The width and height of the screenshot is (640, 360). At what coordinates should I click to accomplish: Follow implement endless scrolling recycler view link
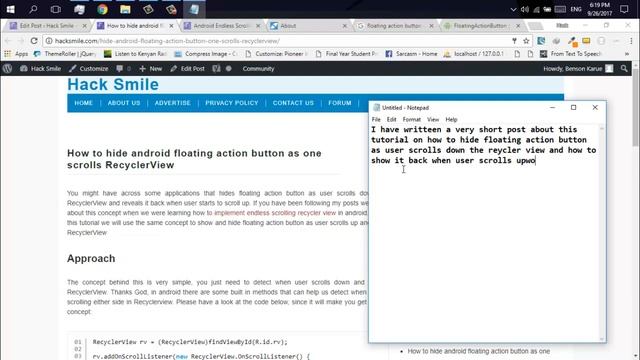[x=275, y=213]
